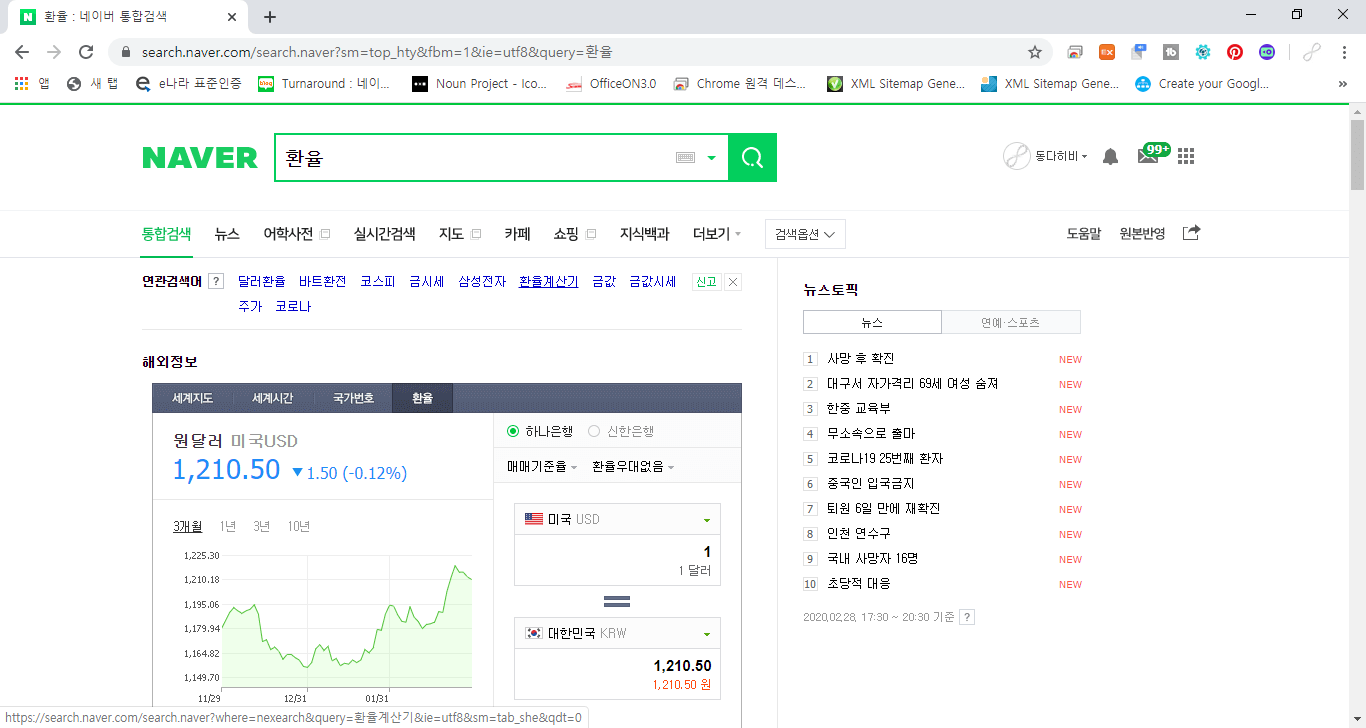Open the OfficeON3.0 bookmark
This screenshot has width=1366, height=728.
611,84
